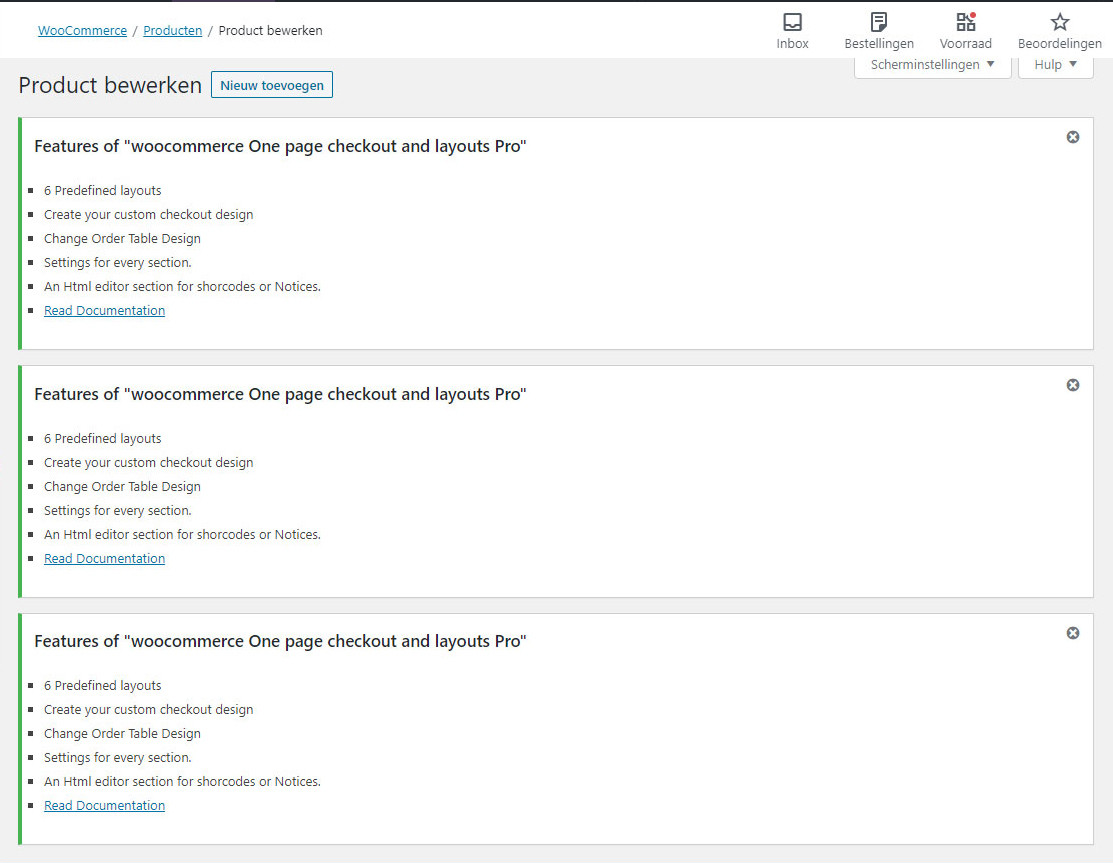
Task: Open Read Documentation in first notice
Action: (104, 311)
